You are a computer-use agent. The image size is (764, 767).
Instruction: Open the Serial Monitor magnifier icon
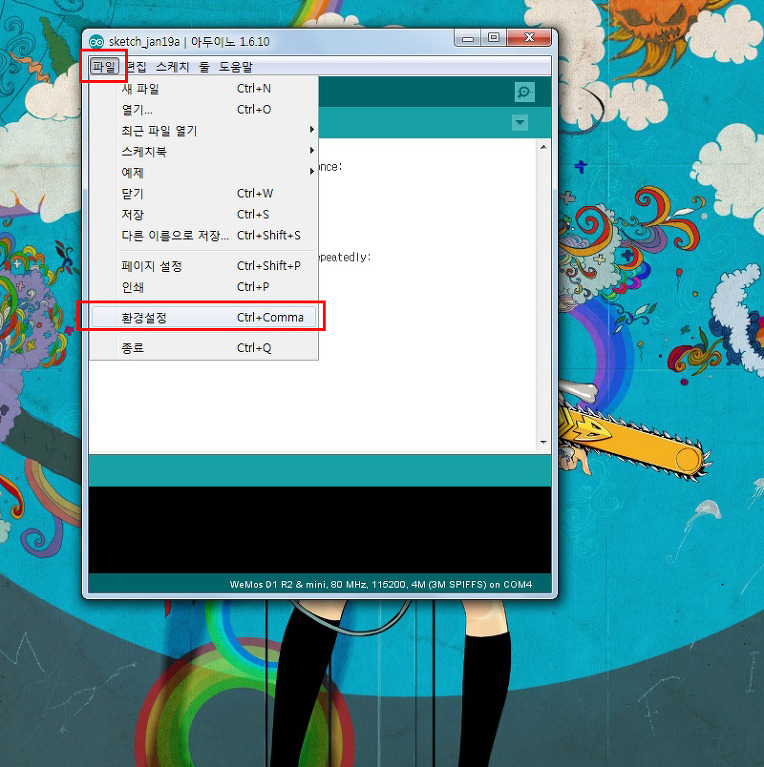click(x=524, y=92)
